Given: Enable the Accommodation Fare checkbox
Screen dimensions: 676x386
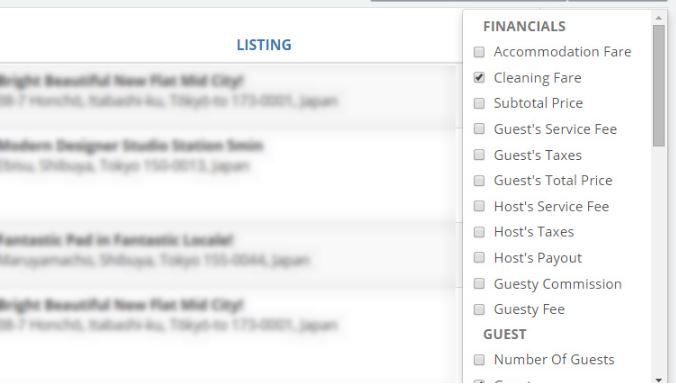Looking at the screenshot, I should point(479,52).
